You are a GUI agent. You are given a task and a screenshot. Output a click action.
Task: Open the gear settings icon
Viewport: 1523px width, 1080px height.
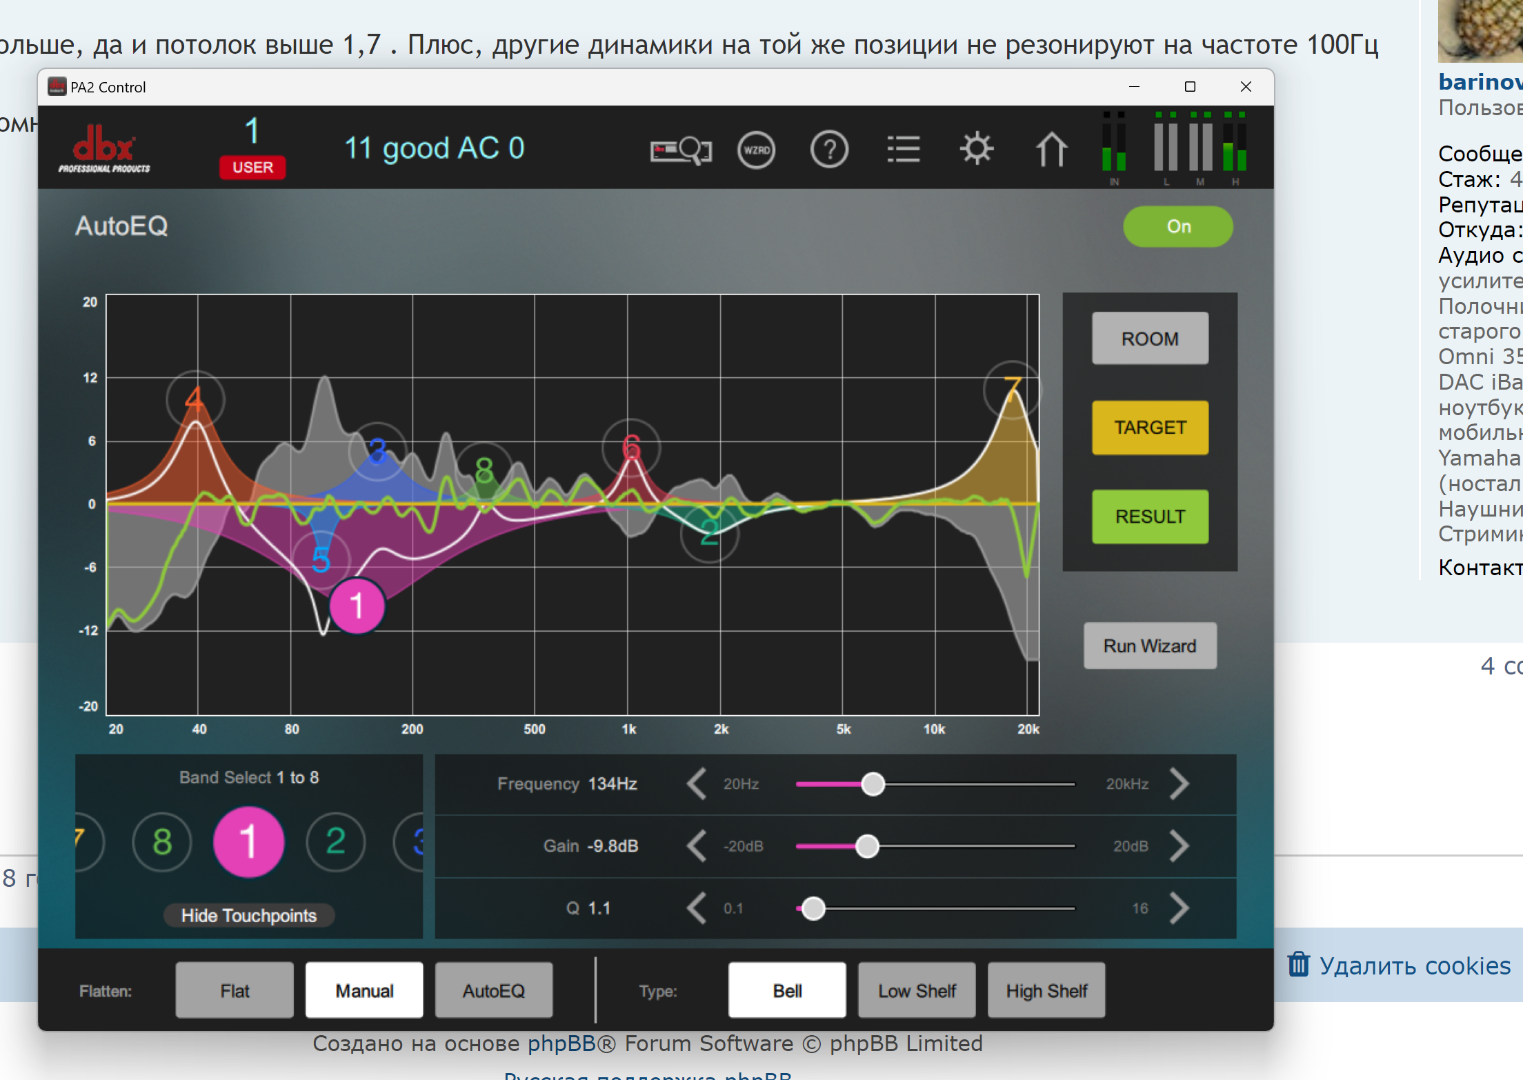976,150
